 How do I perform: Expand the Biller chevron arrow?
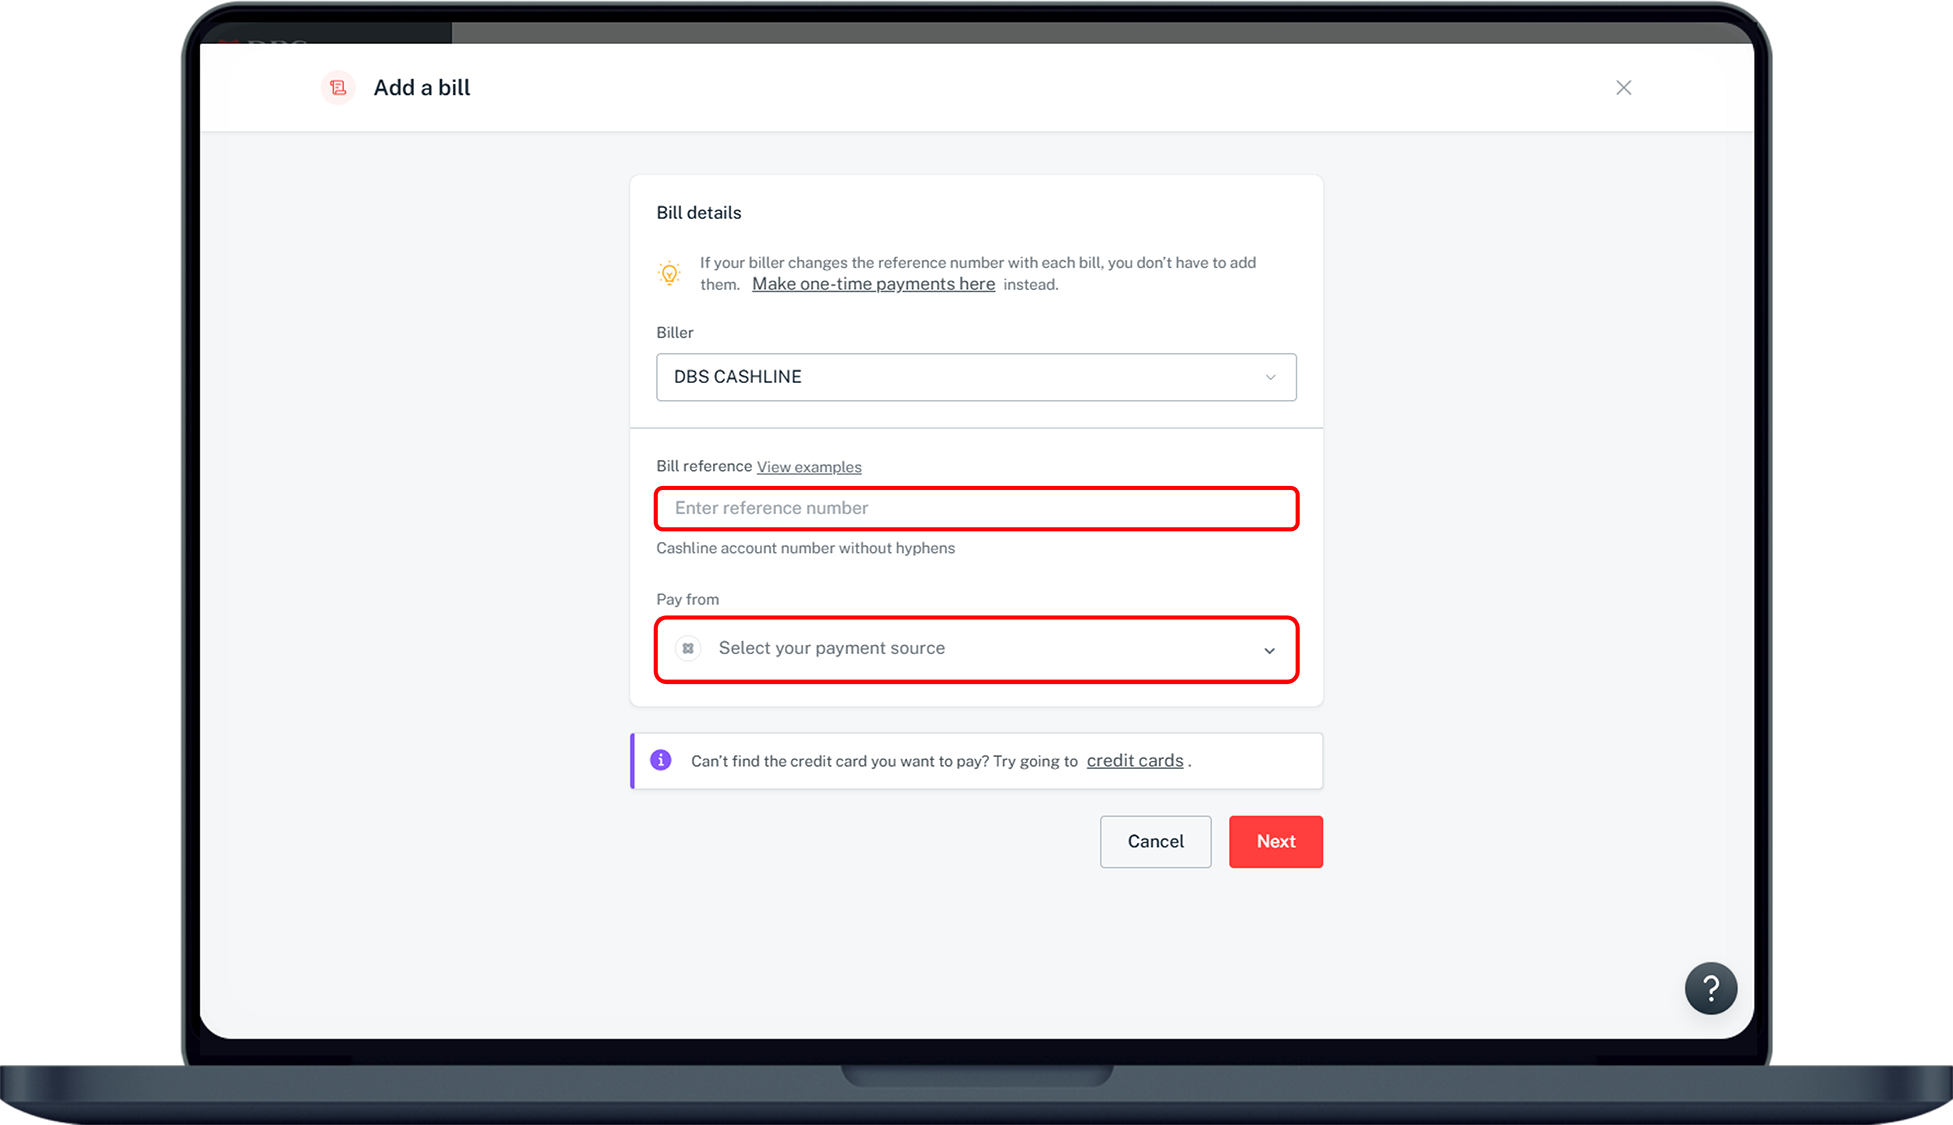[1270, 377]
